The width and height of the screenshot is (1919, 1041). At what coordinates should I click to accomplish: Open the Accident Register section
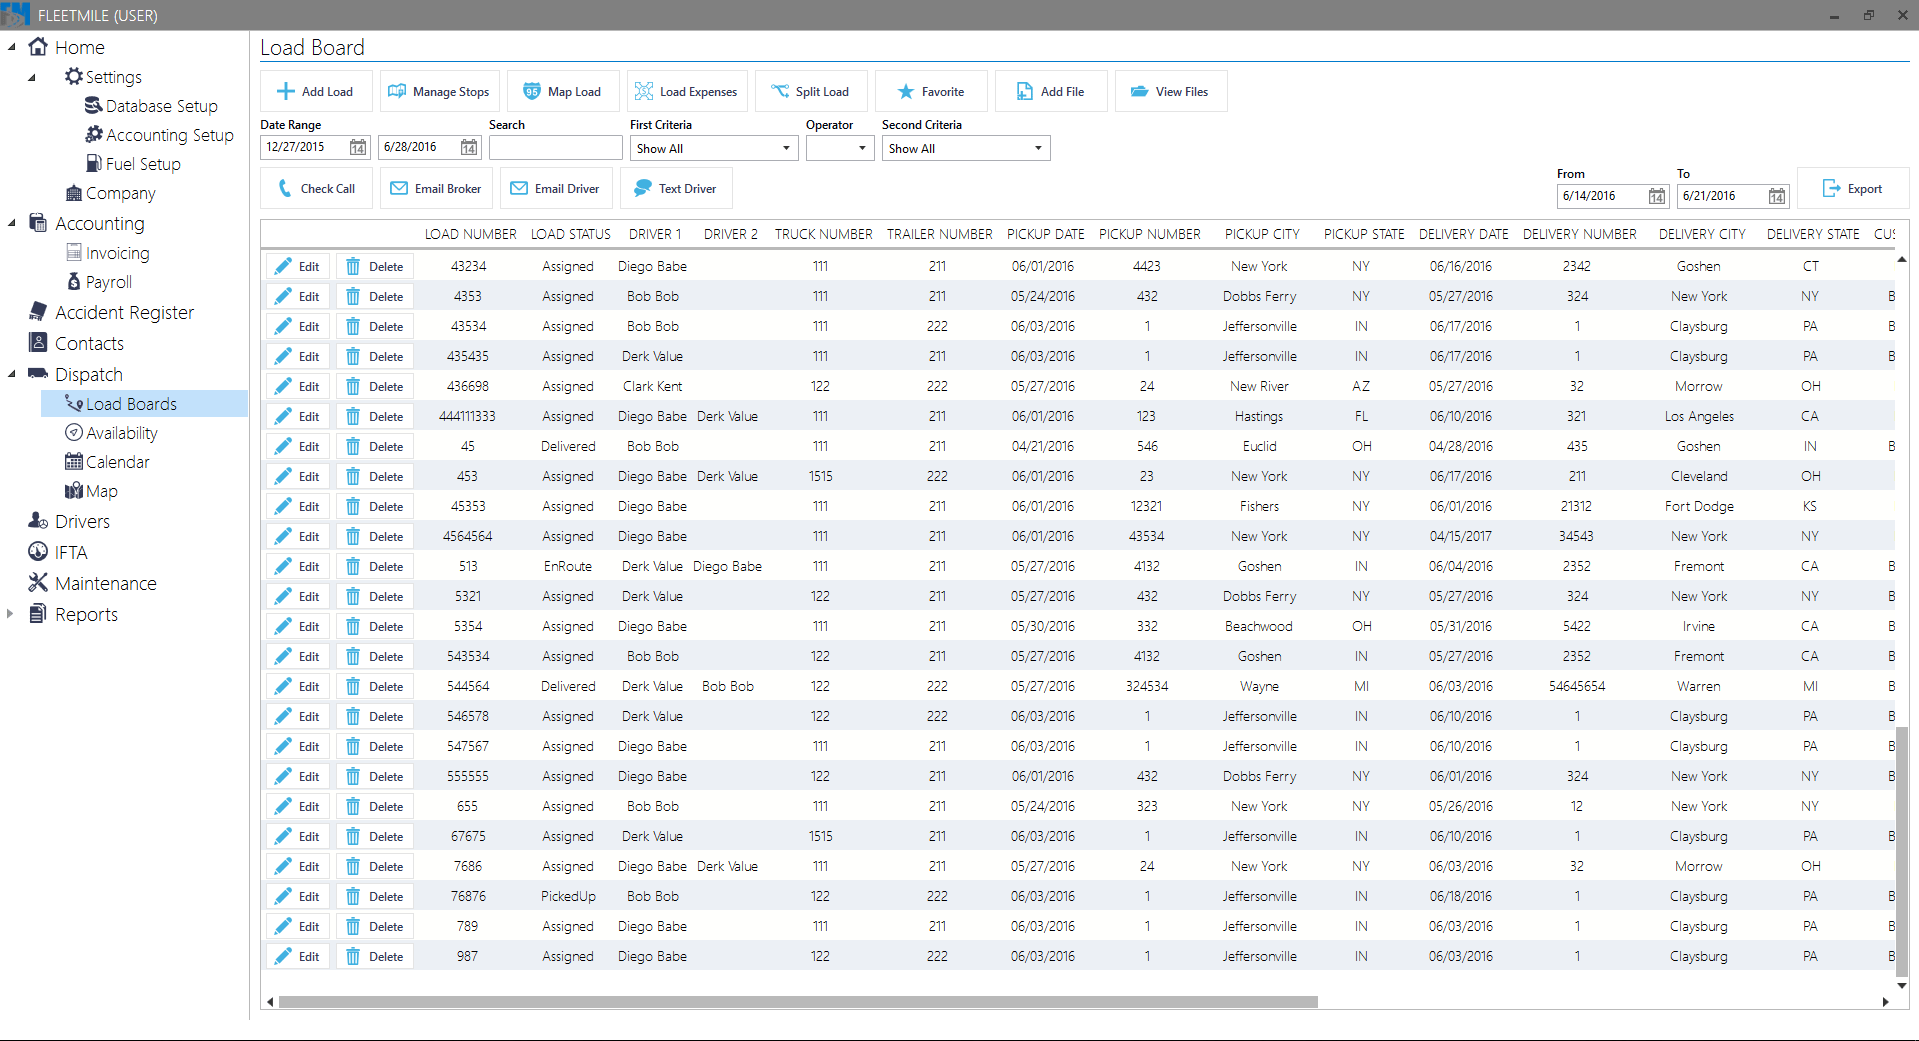tap(111, 312)
